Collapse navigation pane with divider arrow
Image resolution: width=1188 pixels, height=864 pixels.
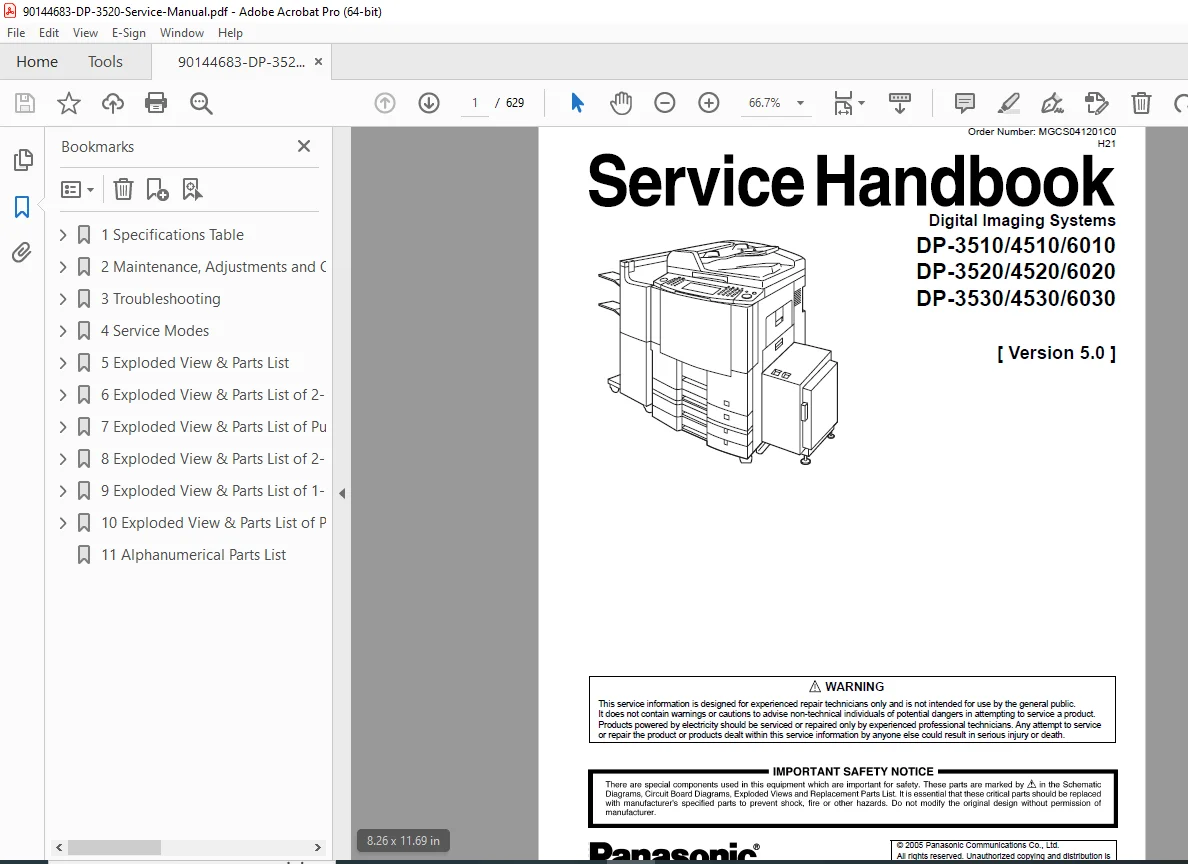pyautogui.click(x=342, y=493)
